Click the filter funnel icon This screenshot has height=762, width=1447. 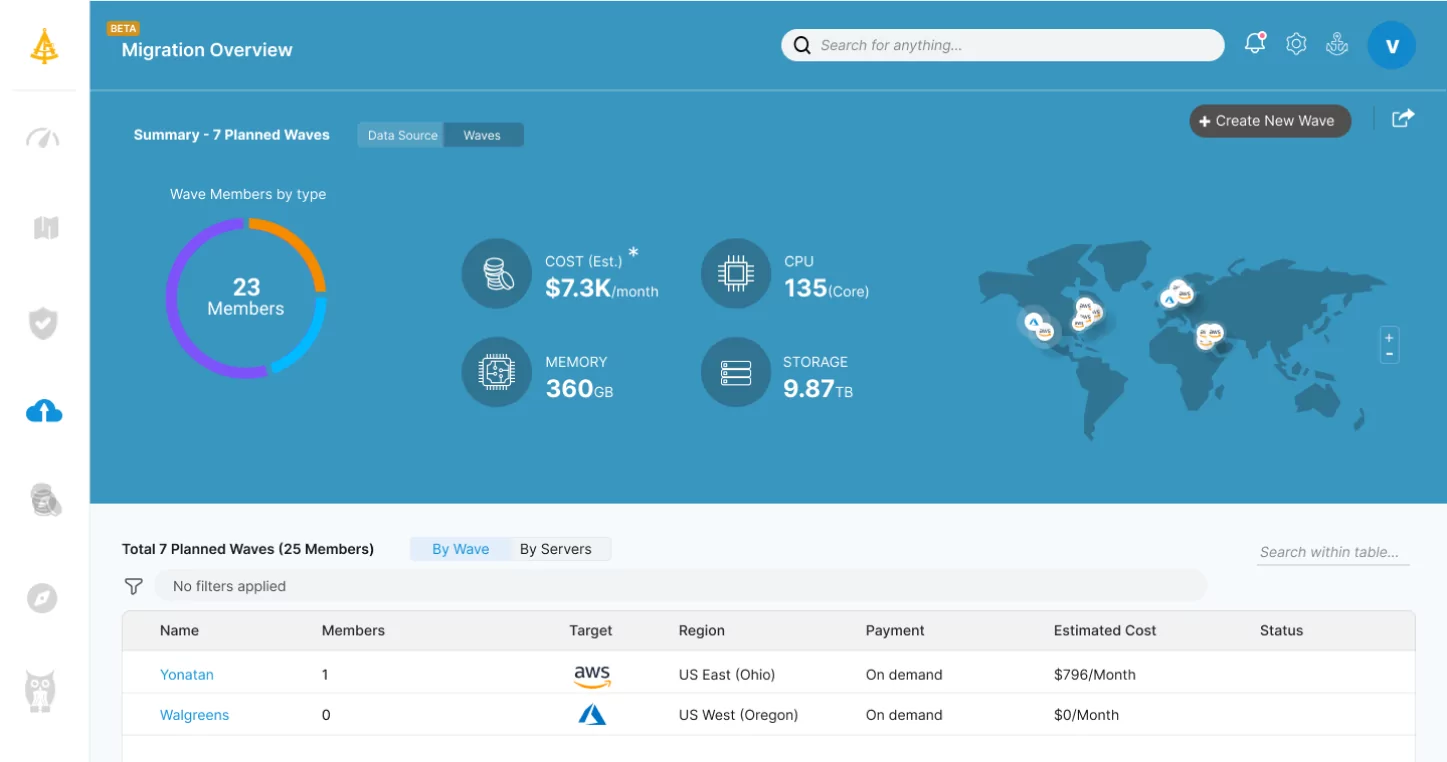pyautogui.click(x=133, y=586)
